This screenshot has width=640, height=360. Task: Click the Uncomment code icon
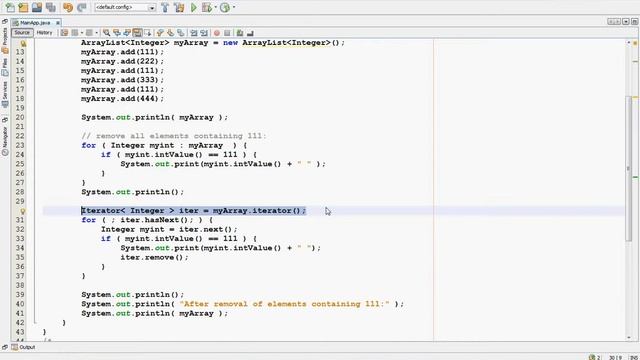pos(250,33)
